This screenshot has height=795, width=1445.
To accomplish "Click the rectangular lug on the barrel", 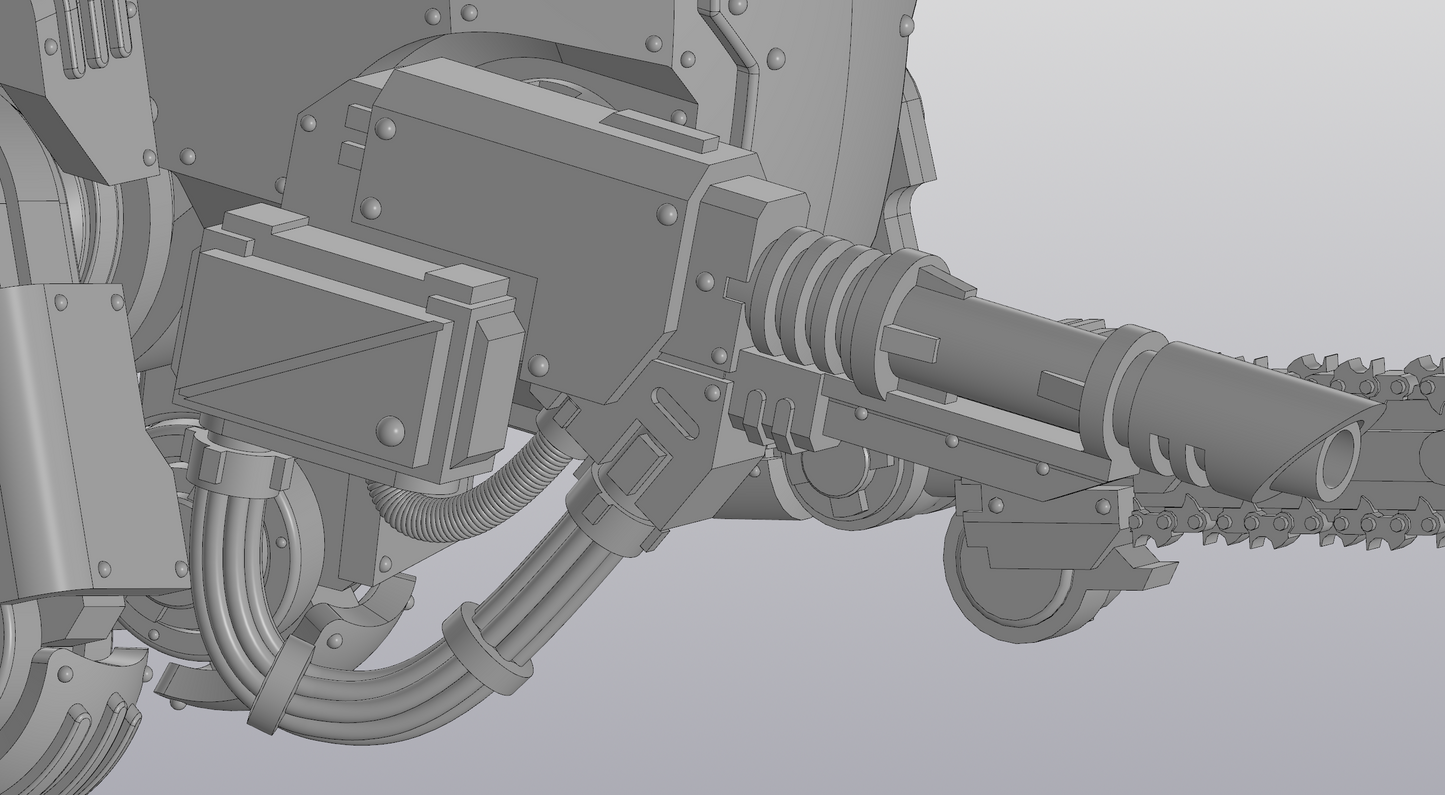I will (910, 345).
